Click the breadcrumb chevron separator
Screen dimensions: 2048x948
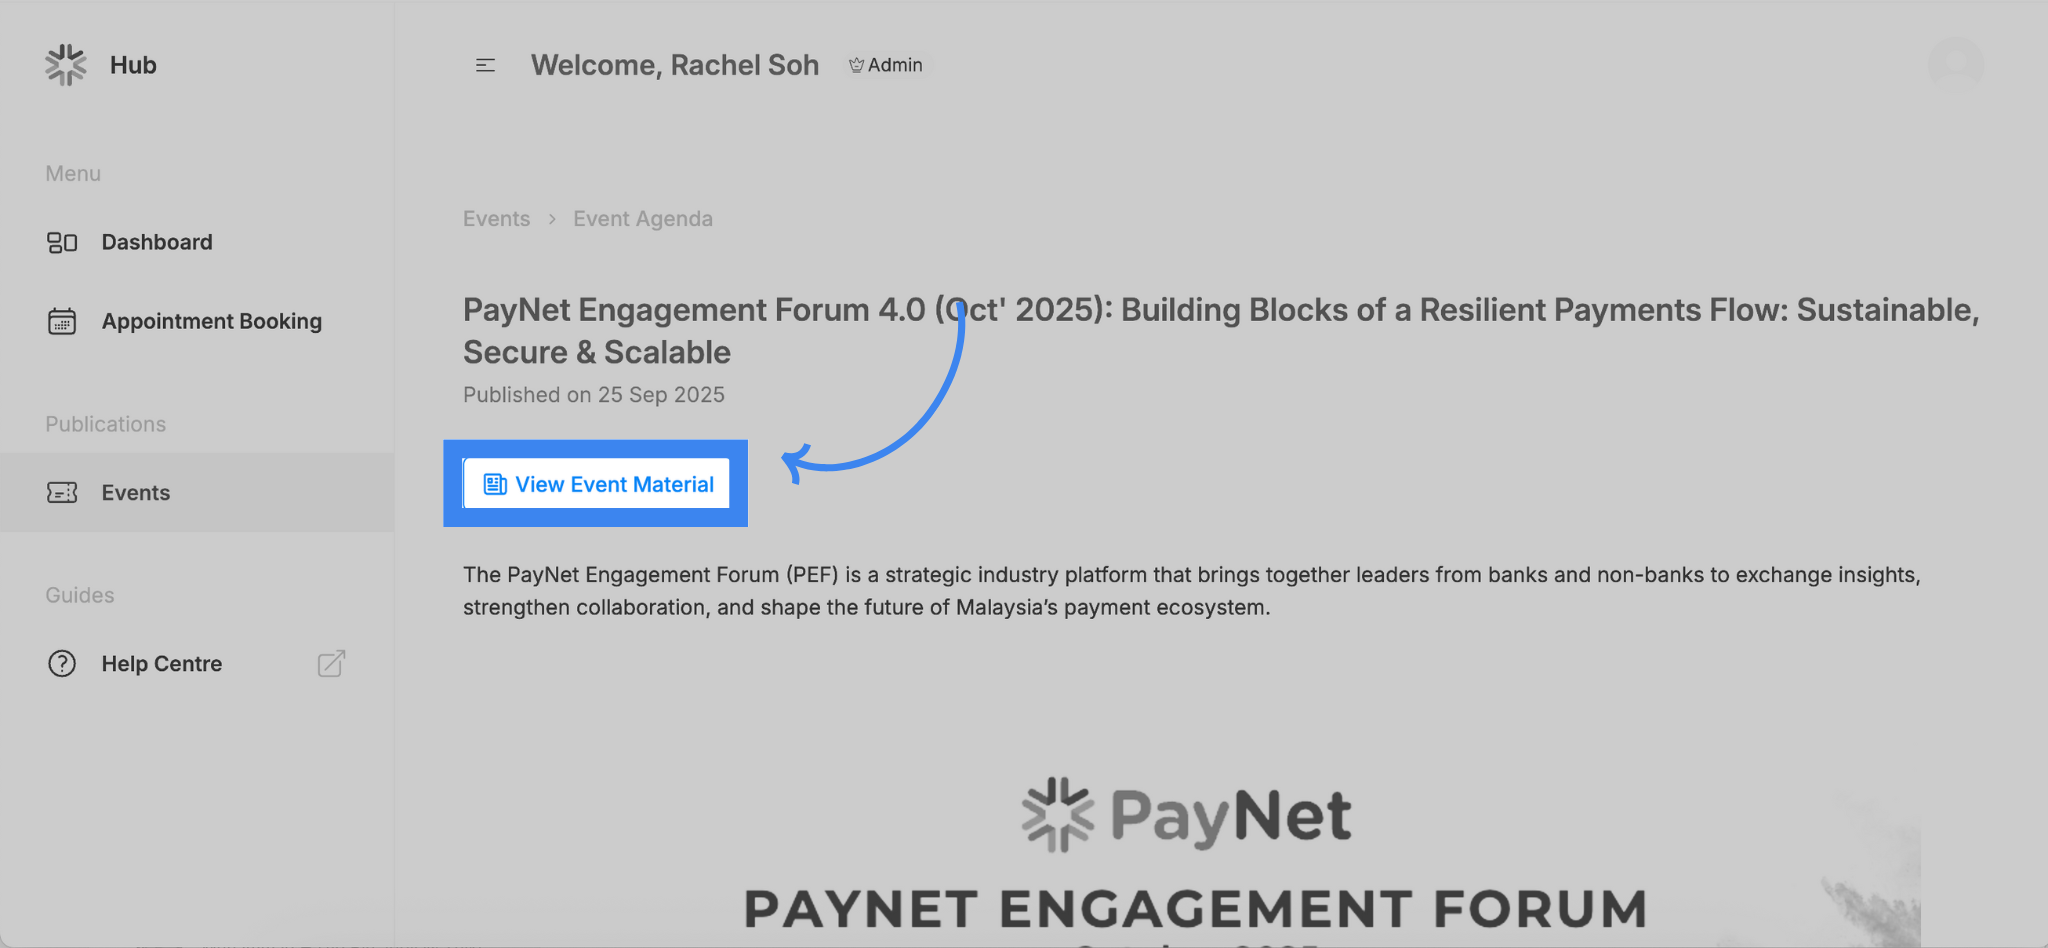[x=552, y=219]
